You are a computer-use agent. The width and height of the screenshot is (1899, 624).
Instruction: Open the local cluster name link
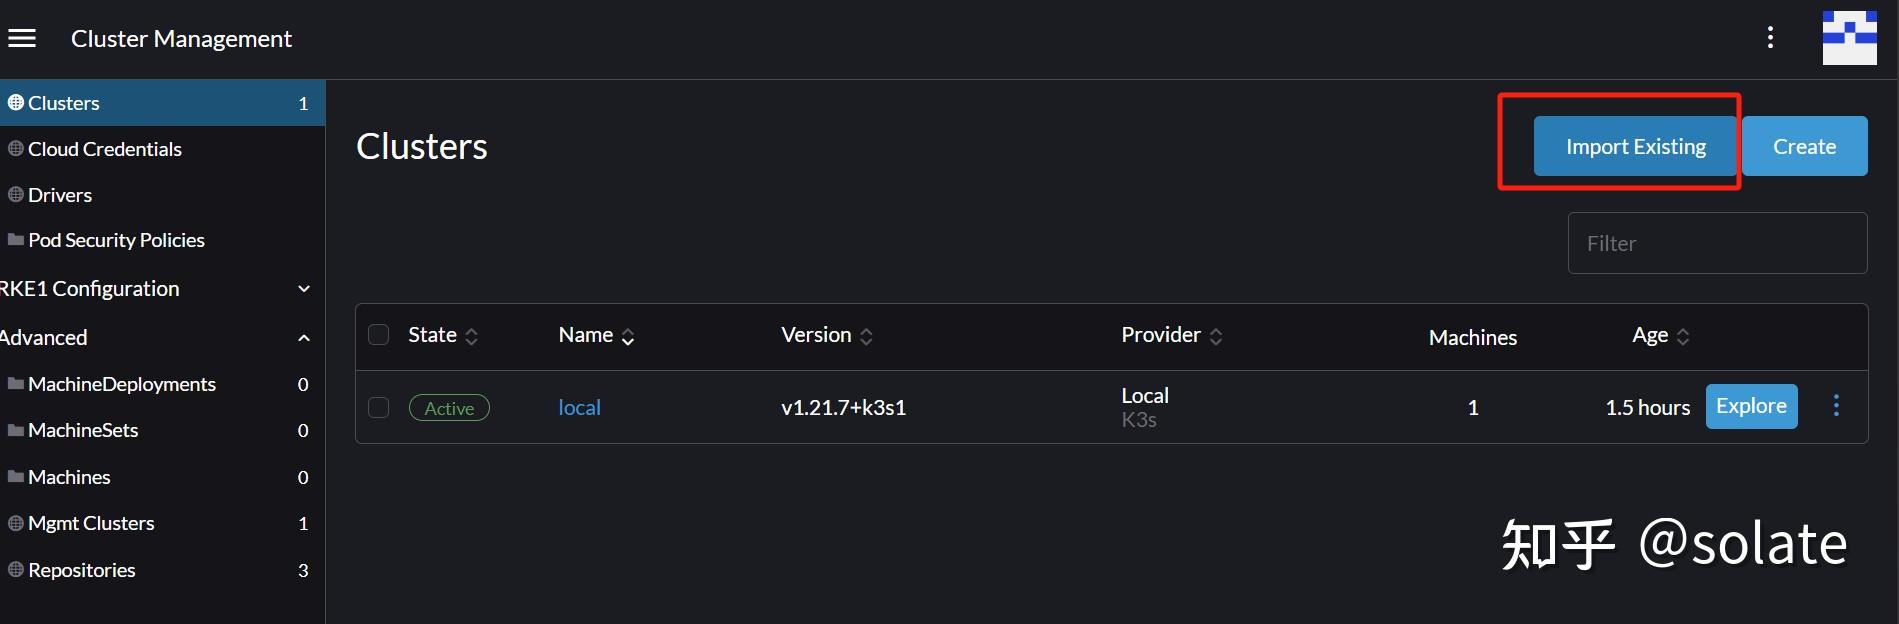tap(579, 408)
